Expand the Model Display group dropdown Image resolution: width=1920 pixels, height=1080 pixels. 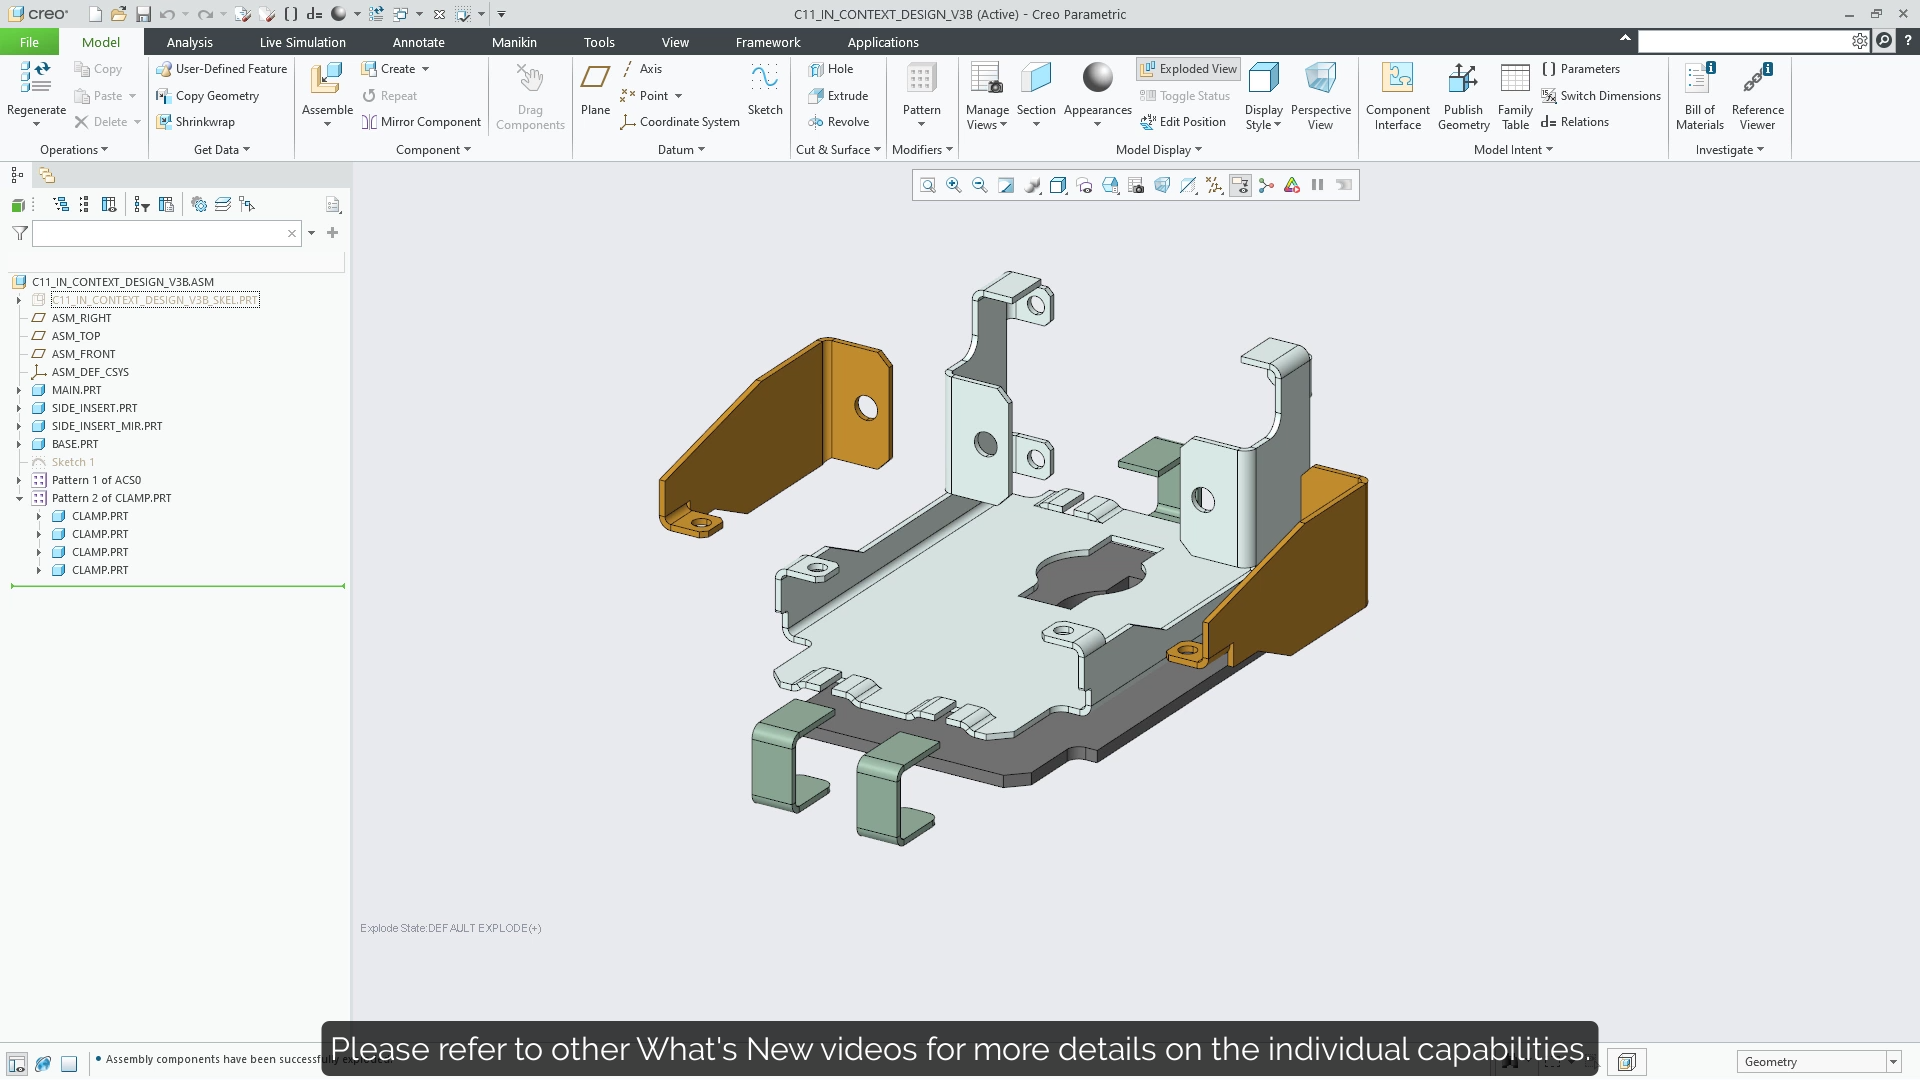tap(1159, 150)
